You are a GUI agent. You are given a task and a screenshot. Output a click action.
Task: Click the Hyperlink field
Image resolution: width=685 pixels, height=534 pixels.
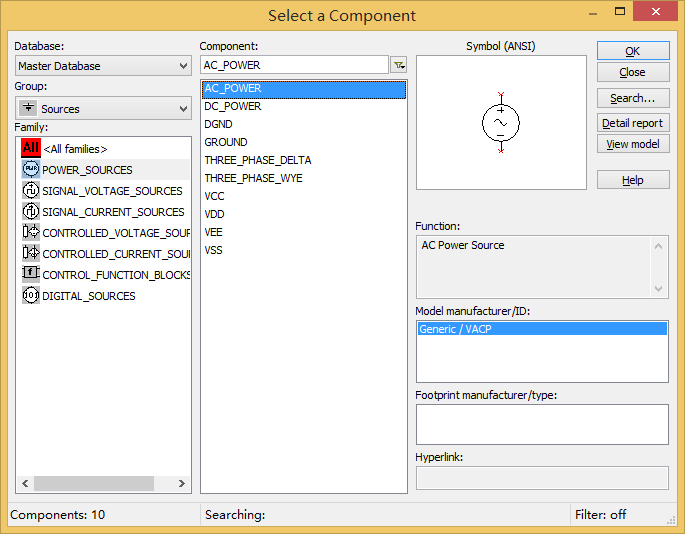click(x=542, y=478)
